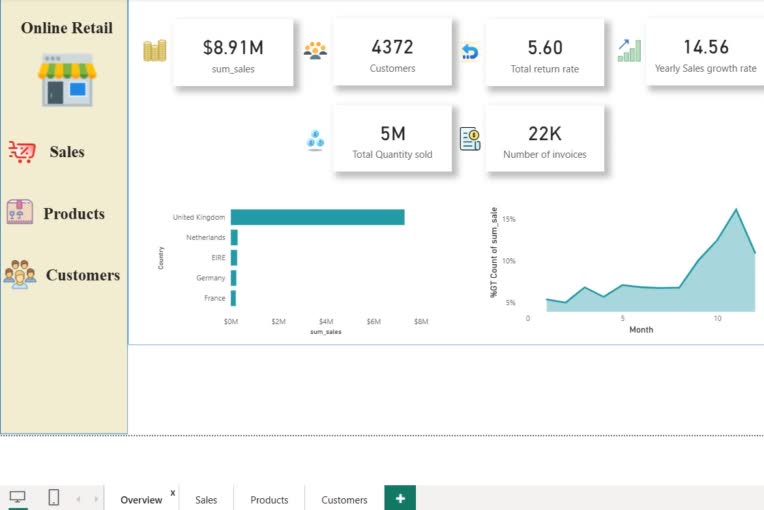This screenshot has width=764, height=510.
Task: Add a new page with plus button
Action: (x=400, y=498)
